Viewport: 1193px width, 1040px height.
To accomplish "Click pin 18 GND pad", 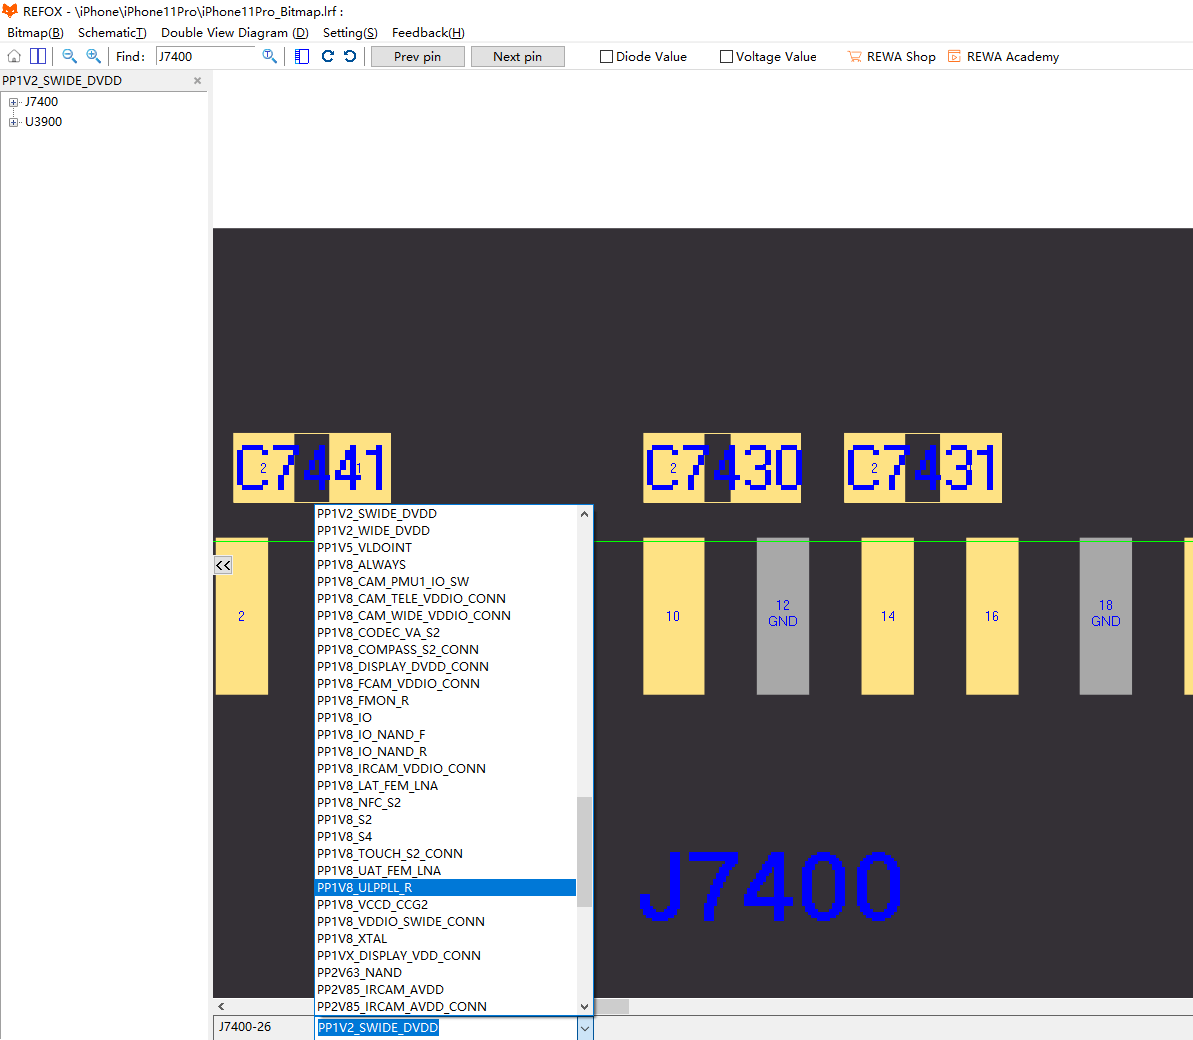I will 1106,616.
